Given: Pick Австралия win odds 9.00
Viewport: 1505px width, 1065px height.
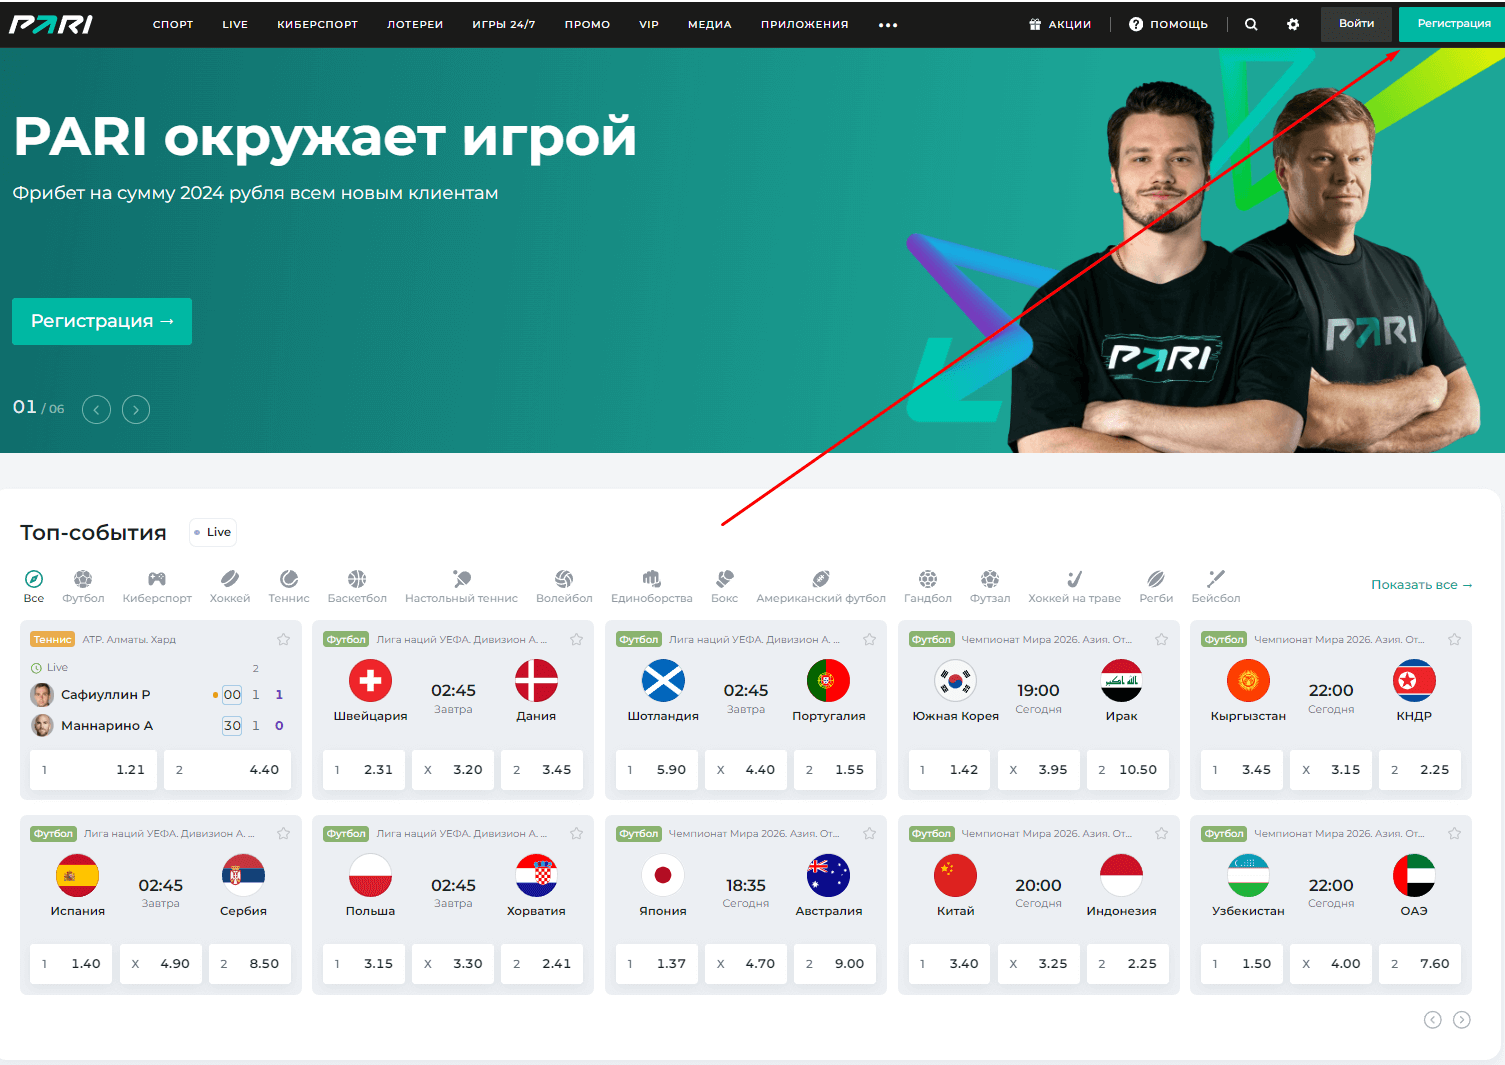Looking at the screenshot, I should click(x=835, y=964).
